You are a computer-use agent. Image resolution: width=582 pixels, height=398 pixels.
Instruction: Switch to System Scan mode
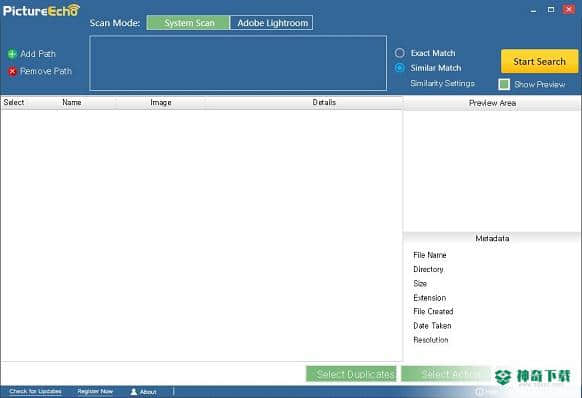tap(189, 23)
